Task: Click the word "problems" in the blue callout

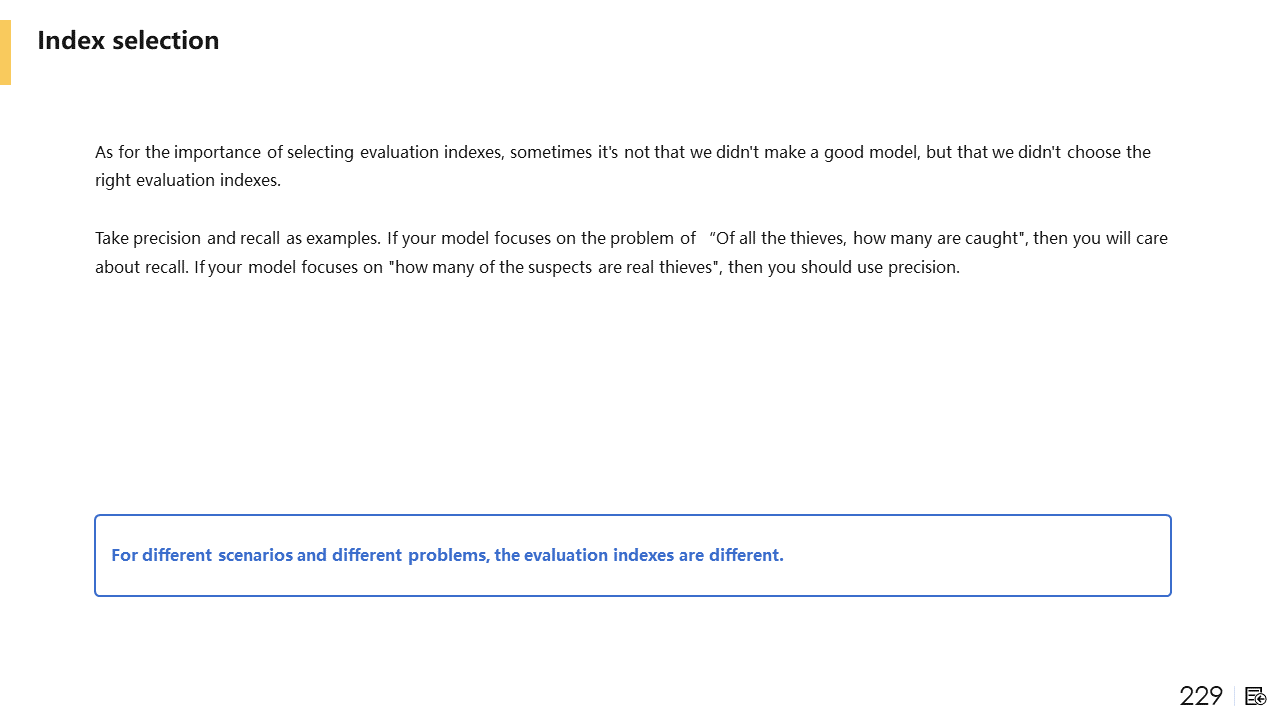Action: 448,555
